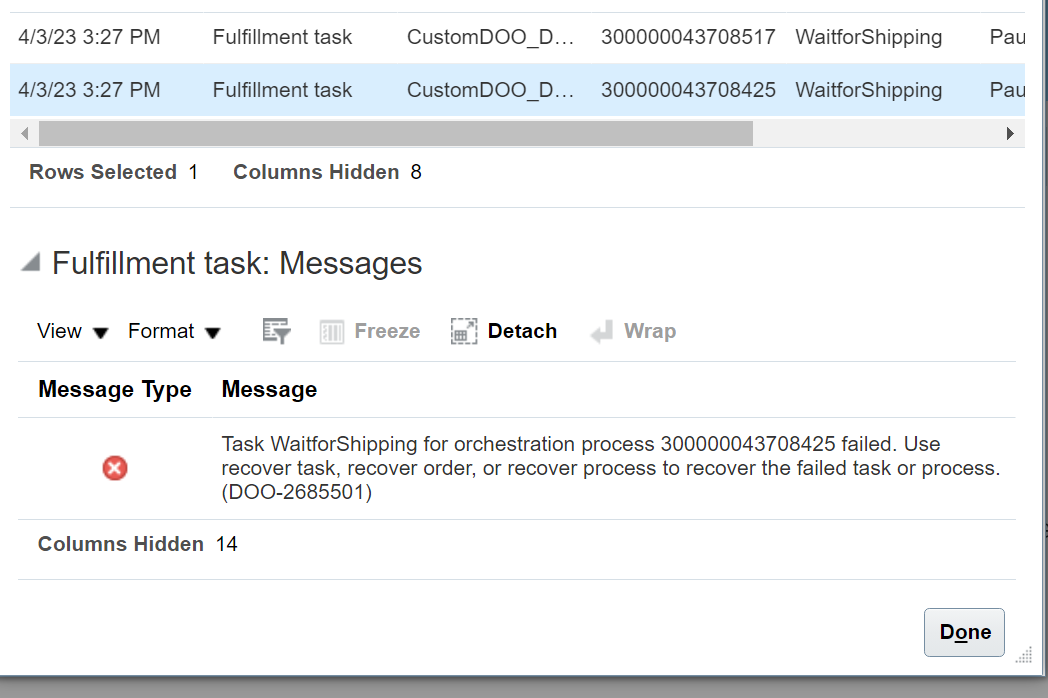The width and height of the screenshot is (1048, 698).
Task: Click the red error message icon
Action: pyautogui.click(x=114, y=468)
